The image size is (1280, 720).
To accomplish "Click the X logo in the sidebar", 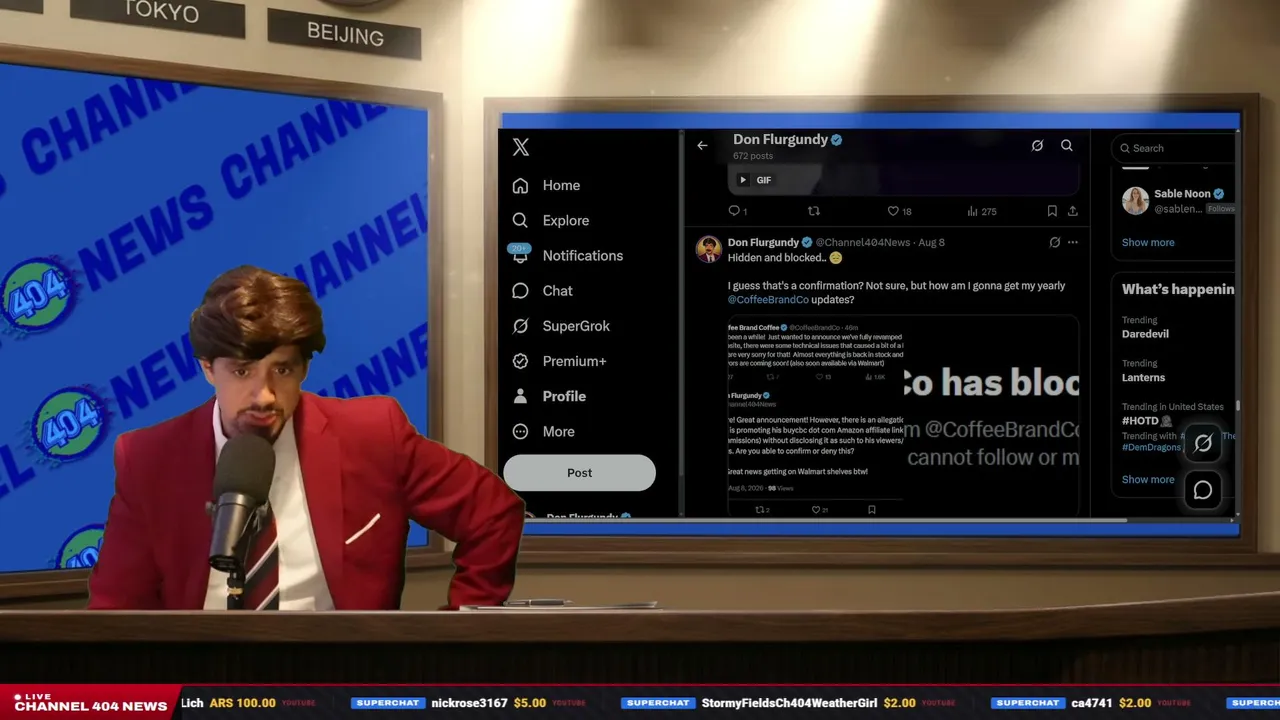I will (521, 147).
